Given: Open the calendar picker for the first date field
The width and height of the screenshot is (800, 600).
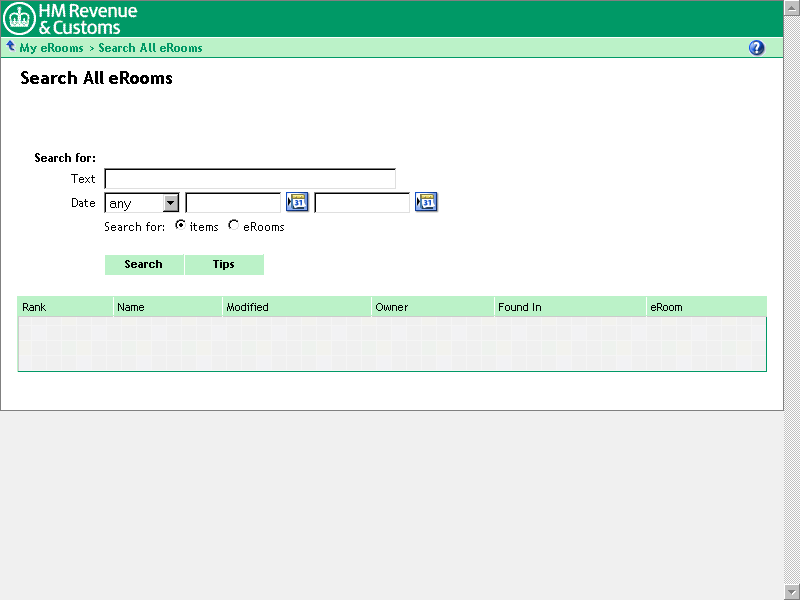Looking at the screenshot, I should [x=297, y=203].
